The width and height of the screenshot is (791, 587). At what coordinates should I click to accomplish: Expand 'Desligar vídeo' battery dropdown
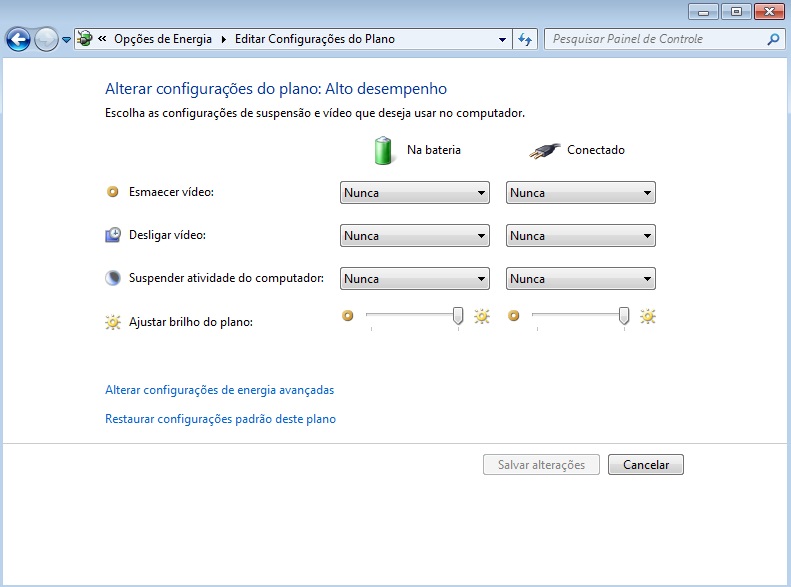[x=414, y=236]
